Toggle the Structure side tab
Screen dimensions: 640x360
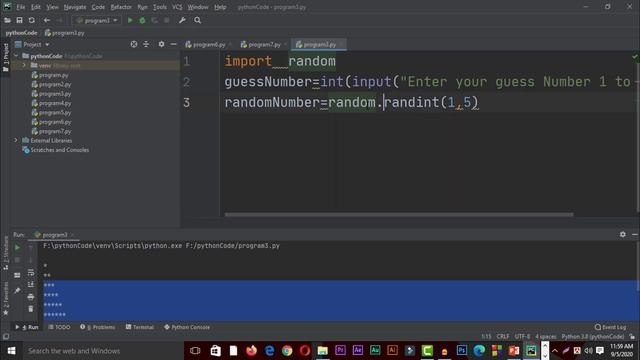pyautogui.click(x=5, y=253)
